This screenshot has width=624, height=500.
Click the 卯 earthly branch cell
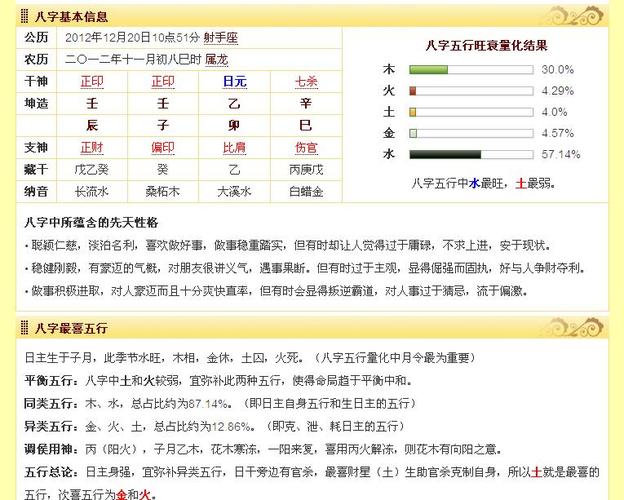[x=234, y=126]
